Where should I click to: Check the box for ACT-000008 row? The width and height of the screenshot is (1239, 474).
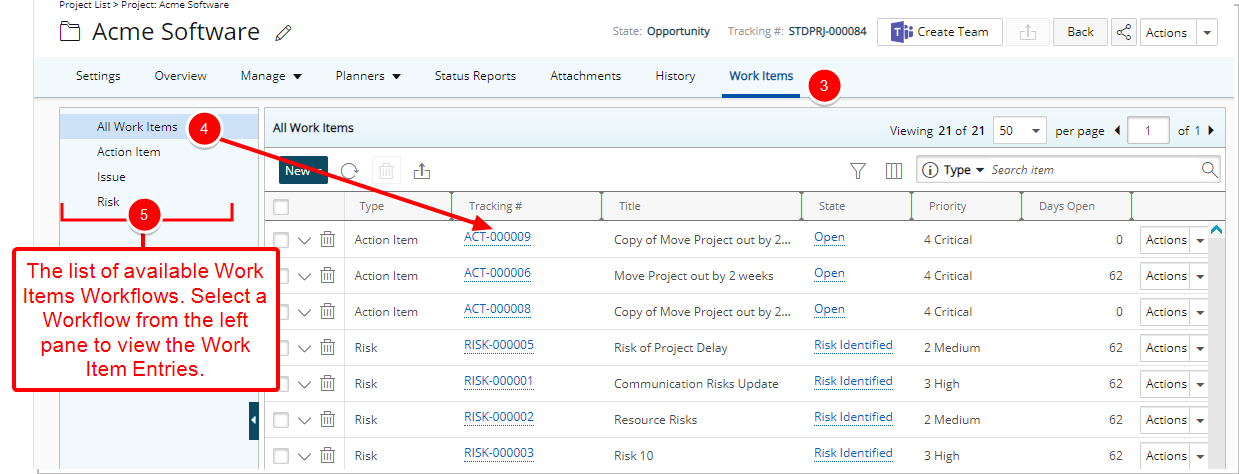click(x=281, y=311)
